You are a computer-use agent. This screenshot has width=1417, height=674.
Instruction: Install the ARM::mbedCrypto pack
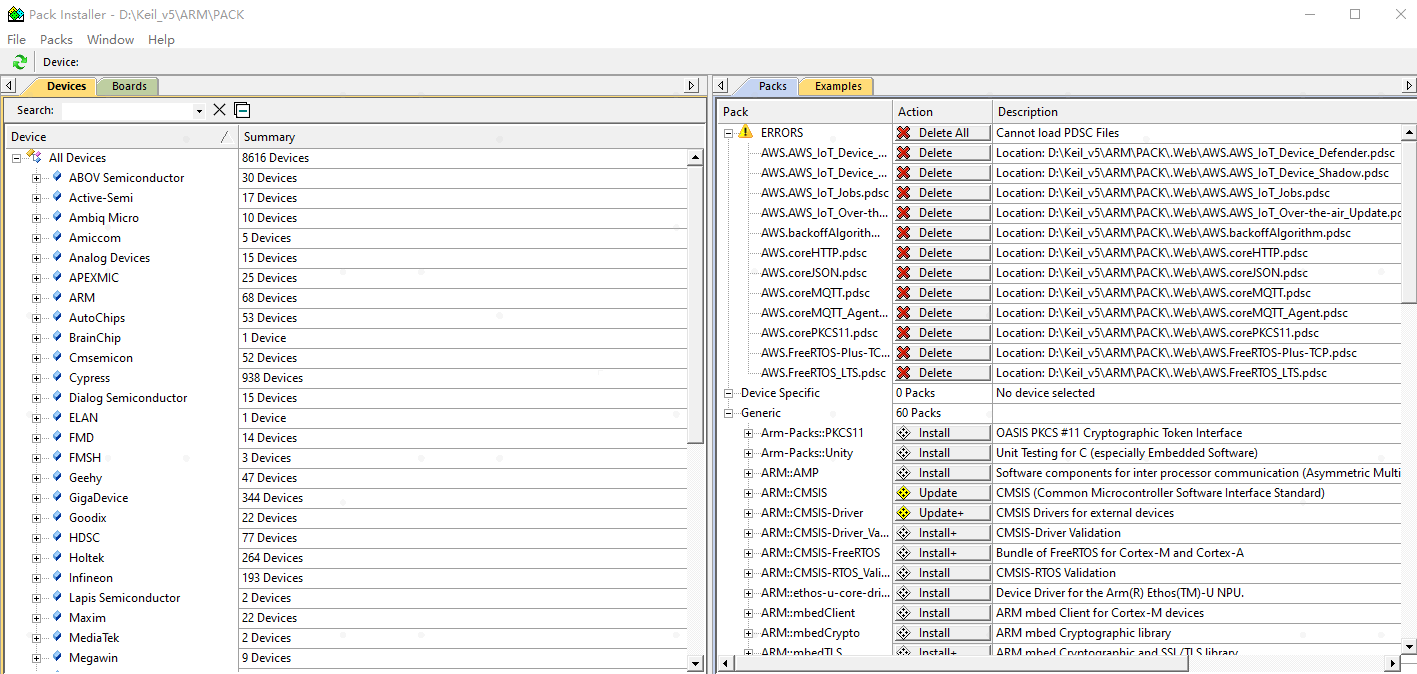tap(942, 633)
